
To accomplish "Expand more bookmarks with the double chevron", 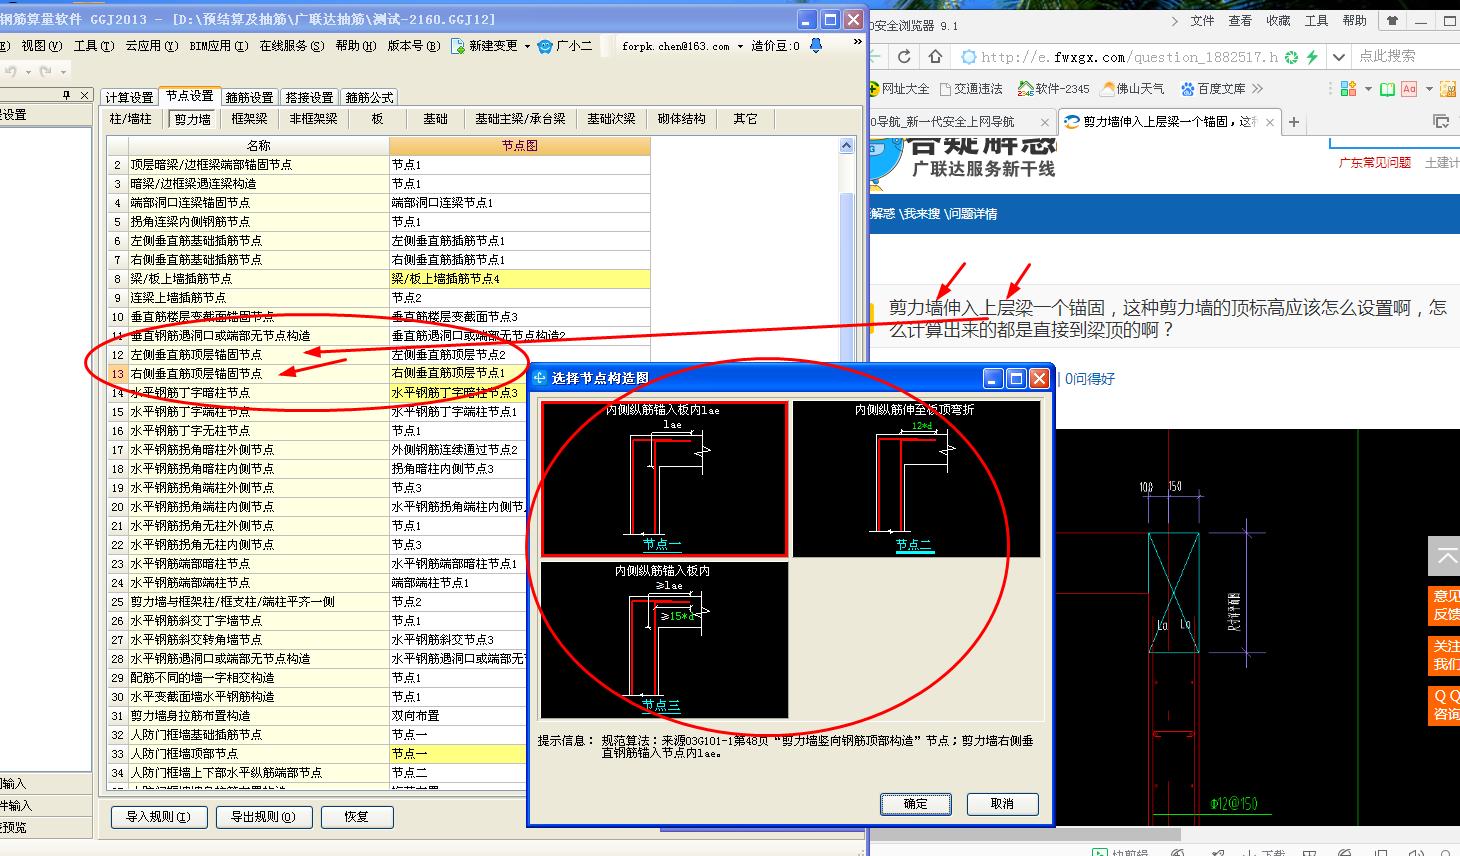I will pos(1257,89).
